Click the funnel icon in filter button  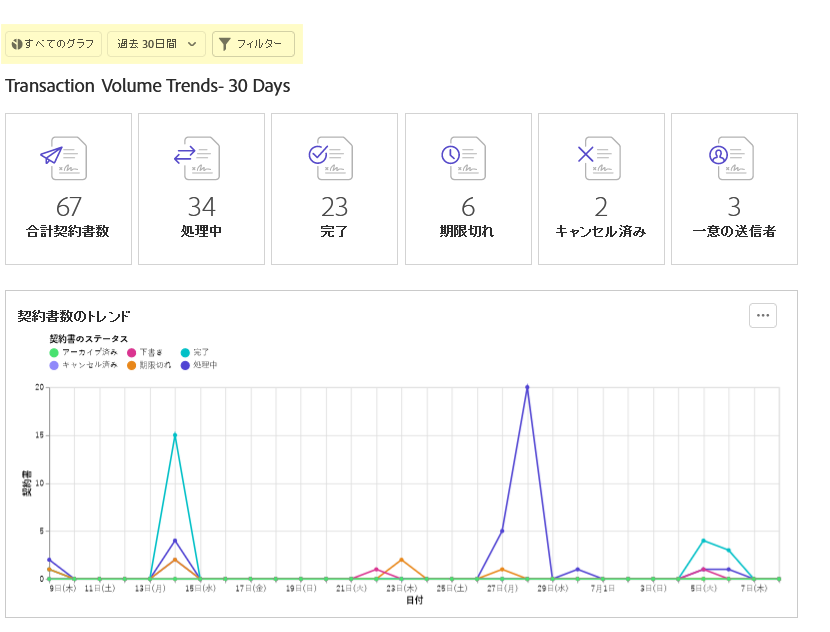224,44
